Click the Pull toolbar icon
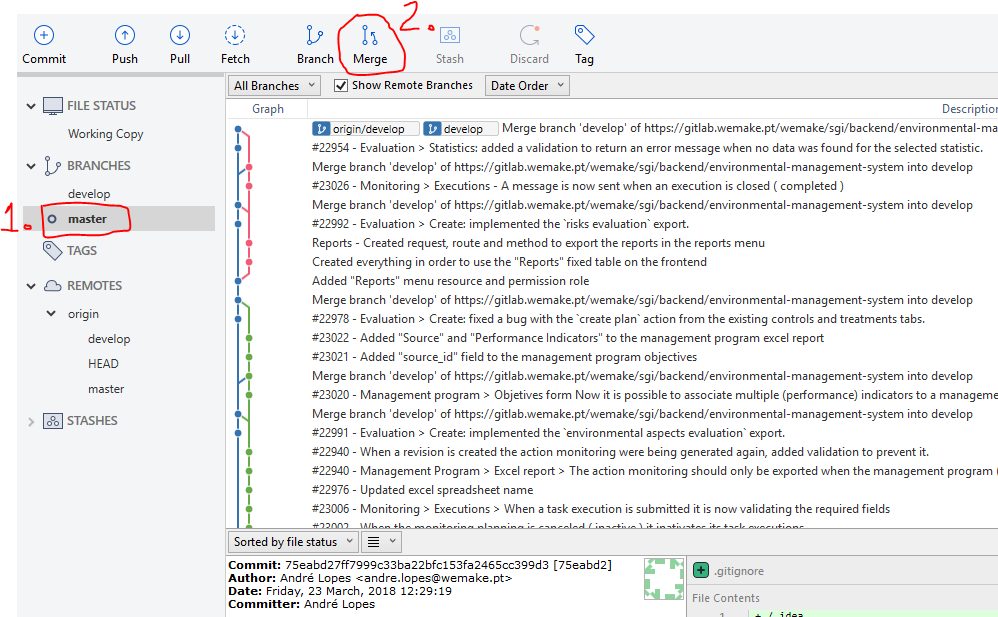 pyautogui.click(x=180, y=36)
